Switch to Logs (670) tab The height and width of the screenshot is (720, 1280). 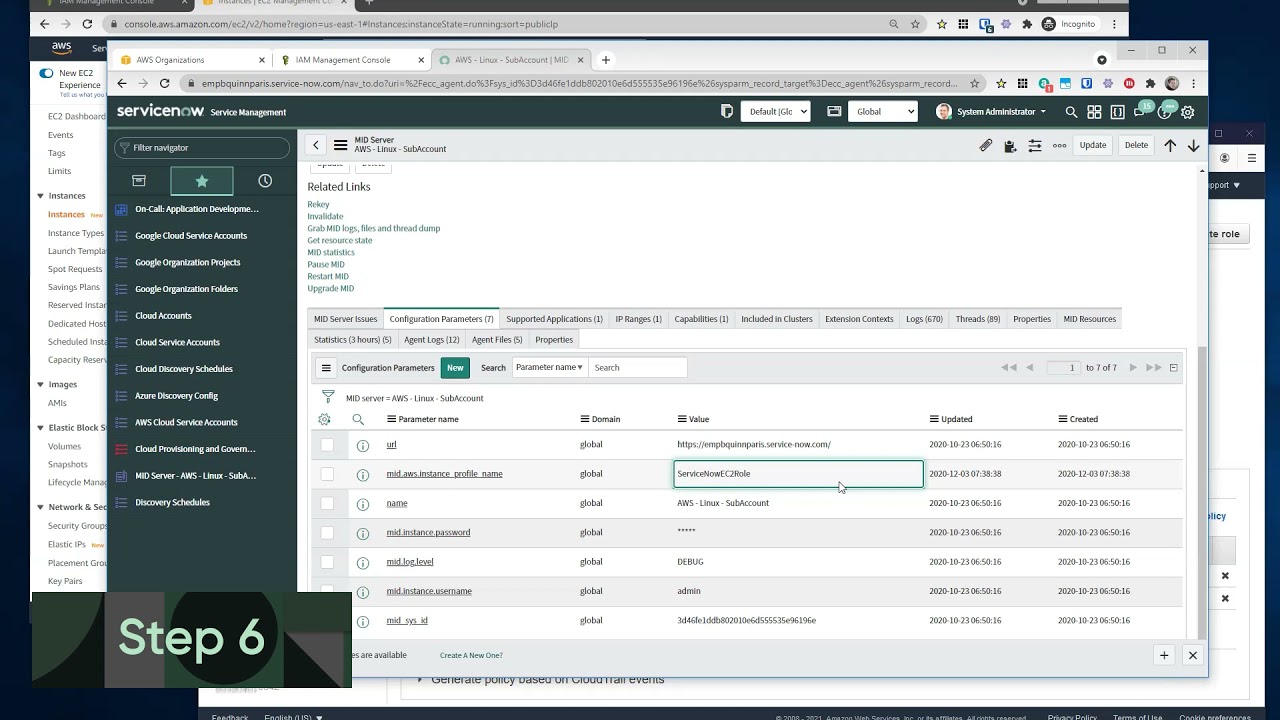point(924,319)
